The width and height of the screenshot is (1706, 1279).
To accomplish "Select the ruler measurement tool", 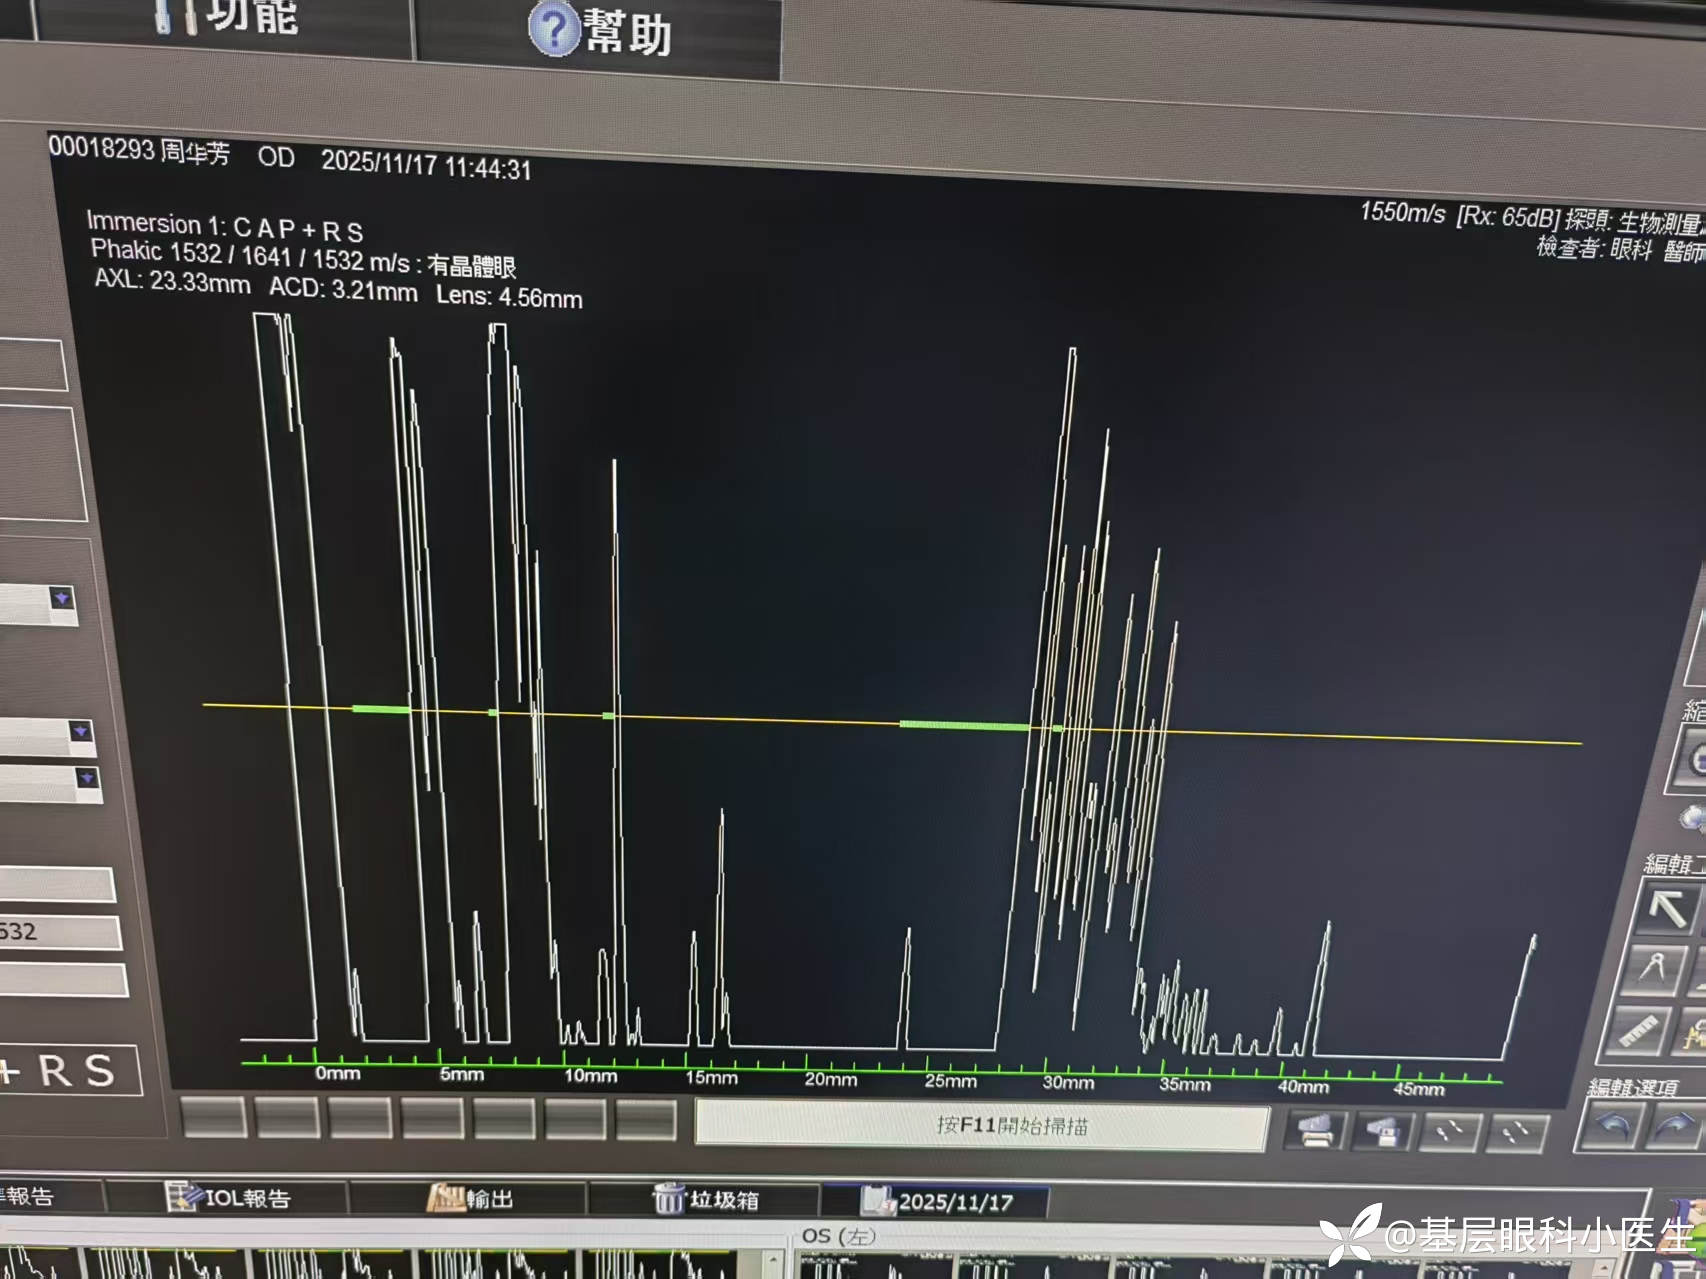I will [1638, 1030].
